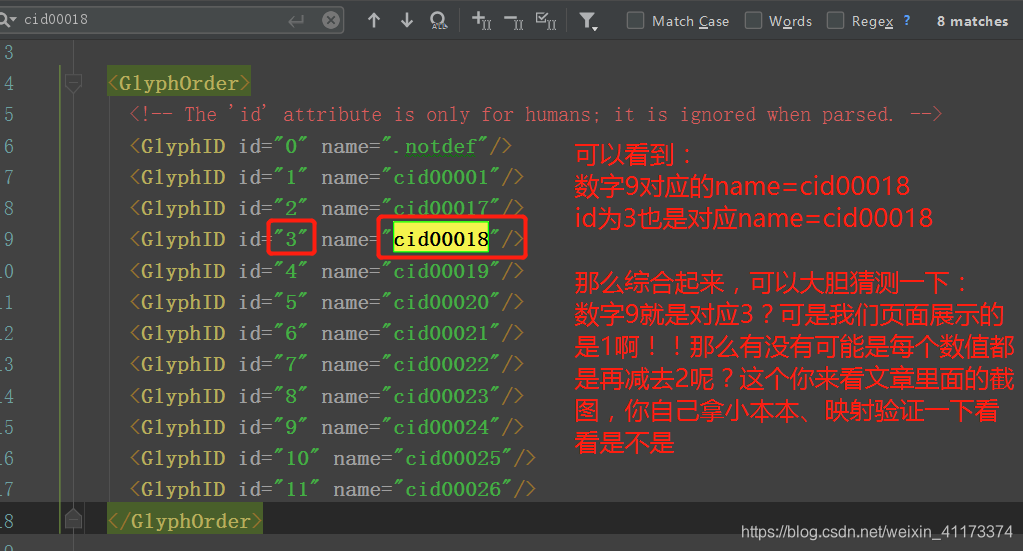Click the 8 matches counter
Viewport: 1023px width, 551px height.
(x=972, y=21)
